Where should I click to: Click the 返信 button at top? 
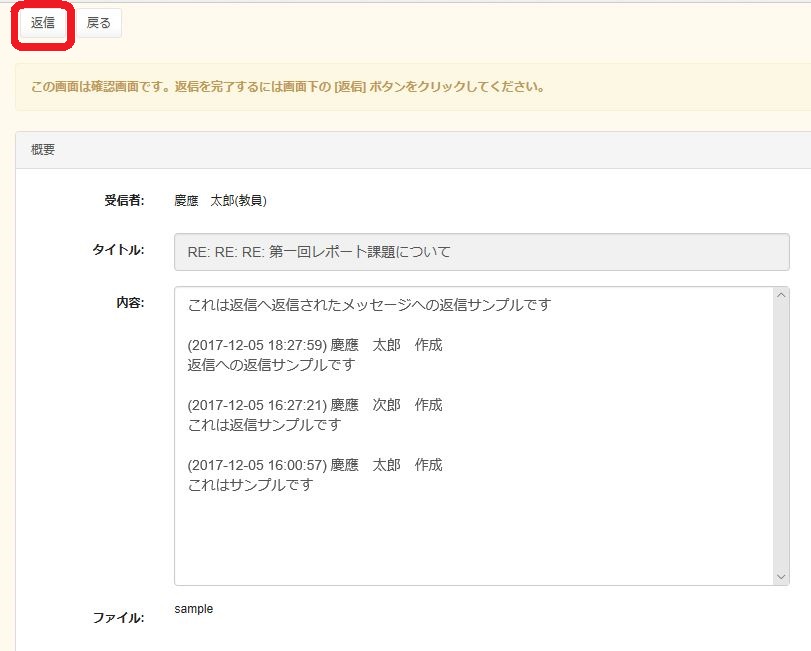tap(43, 23)
